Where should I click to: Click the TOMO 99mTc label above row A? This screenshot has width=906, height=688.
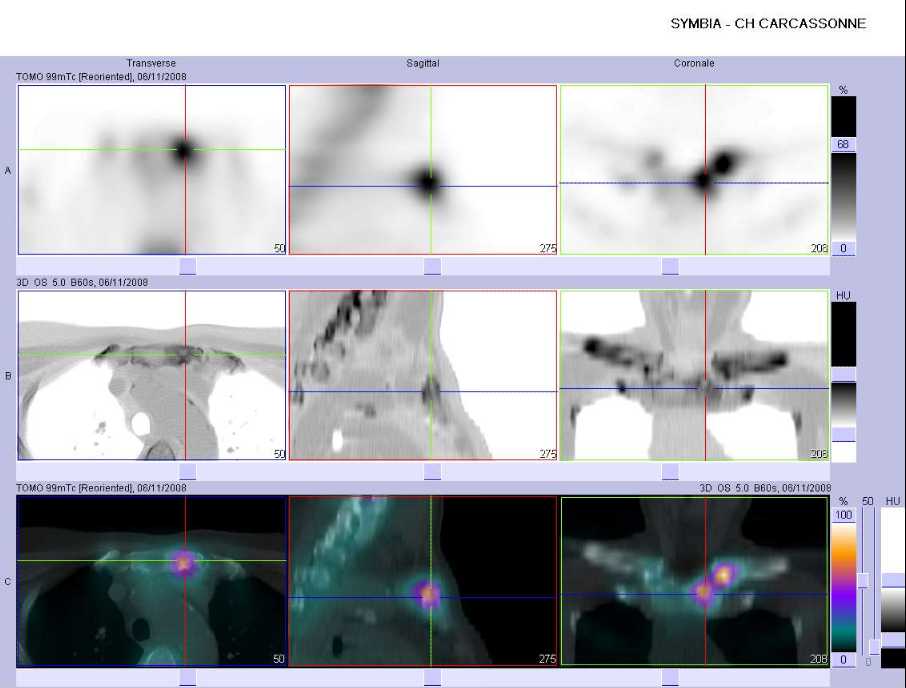[101, 77]
